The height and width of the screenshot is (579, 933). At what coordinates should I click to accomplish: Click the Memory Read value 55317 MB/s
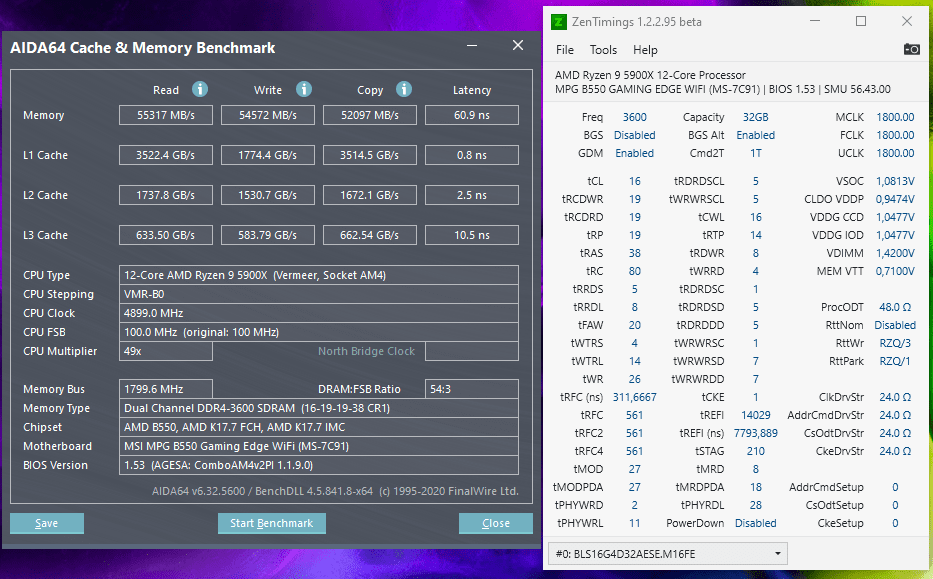166,115
